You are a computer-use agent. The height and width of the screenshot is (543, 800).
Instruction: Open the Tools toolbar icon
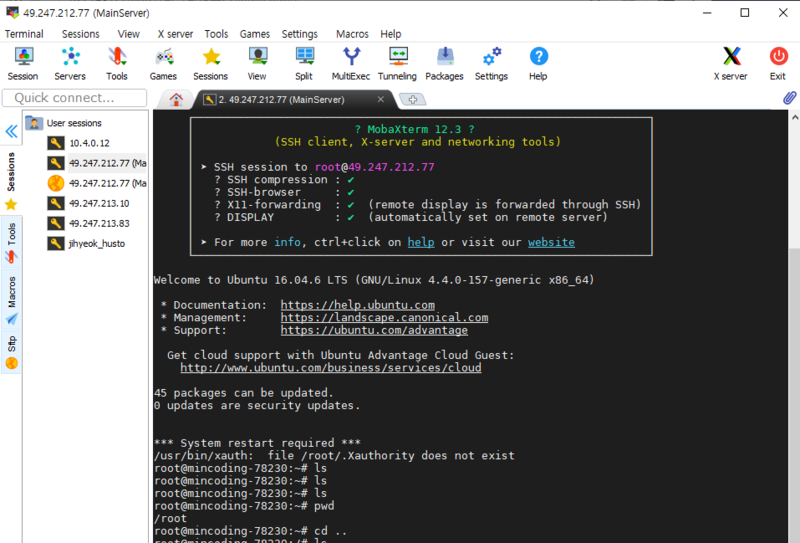point(117,64)
